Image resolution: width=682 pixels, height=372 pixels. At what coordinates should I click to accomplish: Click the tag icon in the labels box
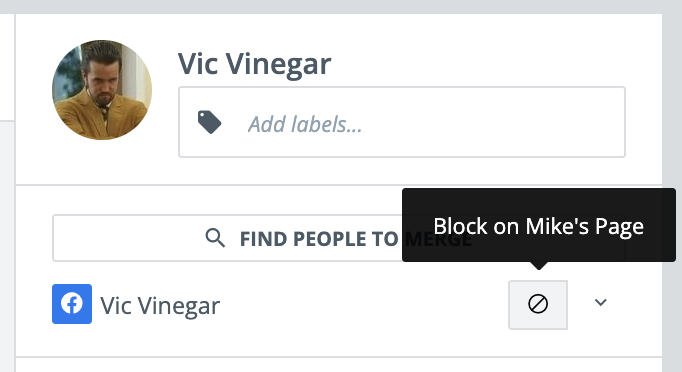(209, 123)
